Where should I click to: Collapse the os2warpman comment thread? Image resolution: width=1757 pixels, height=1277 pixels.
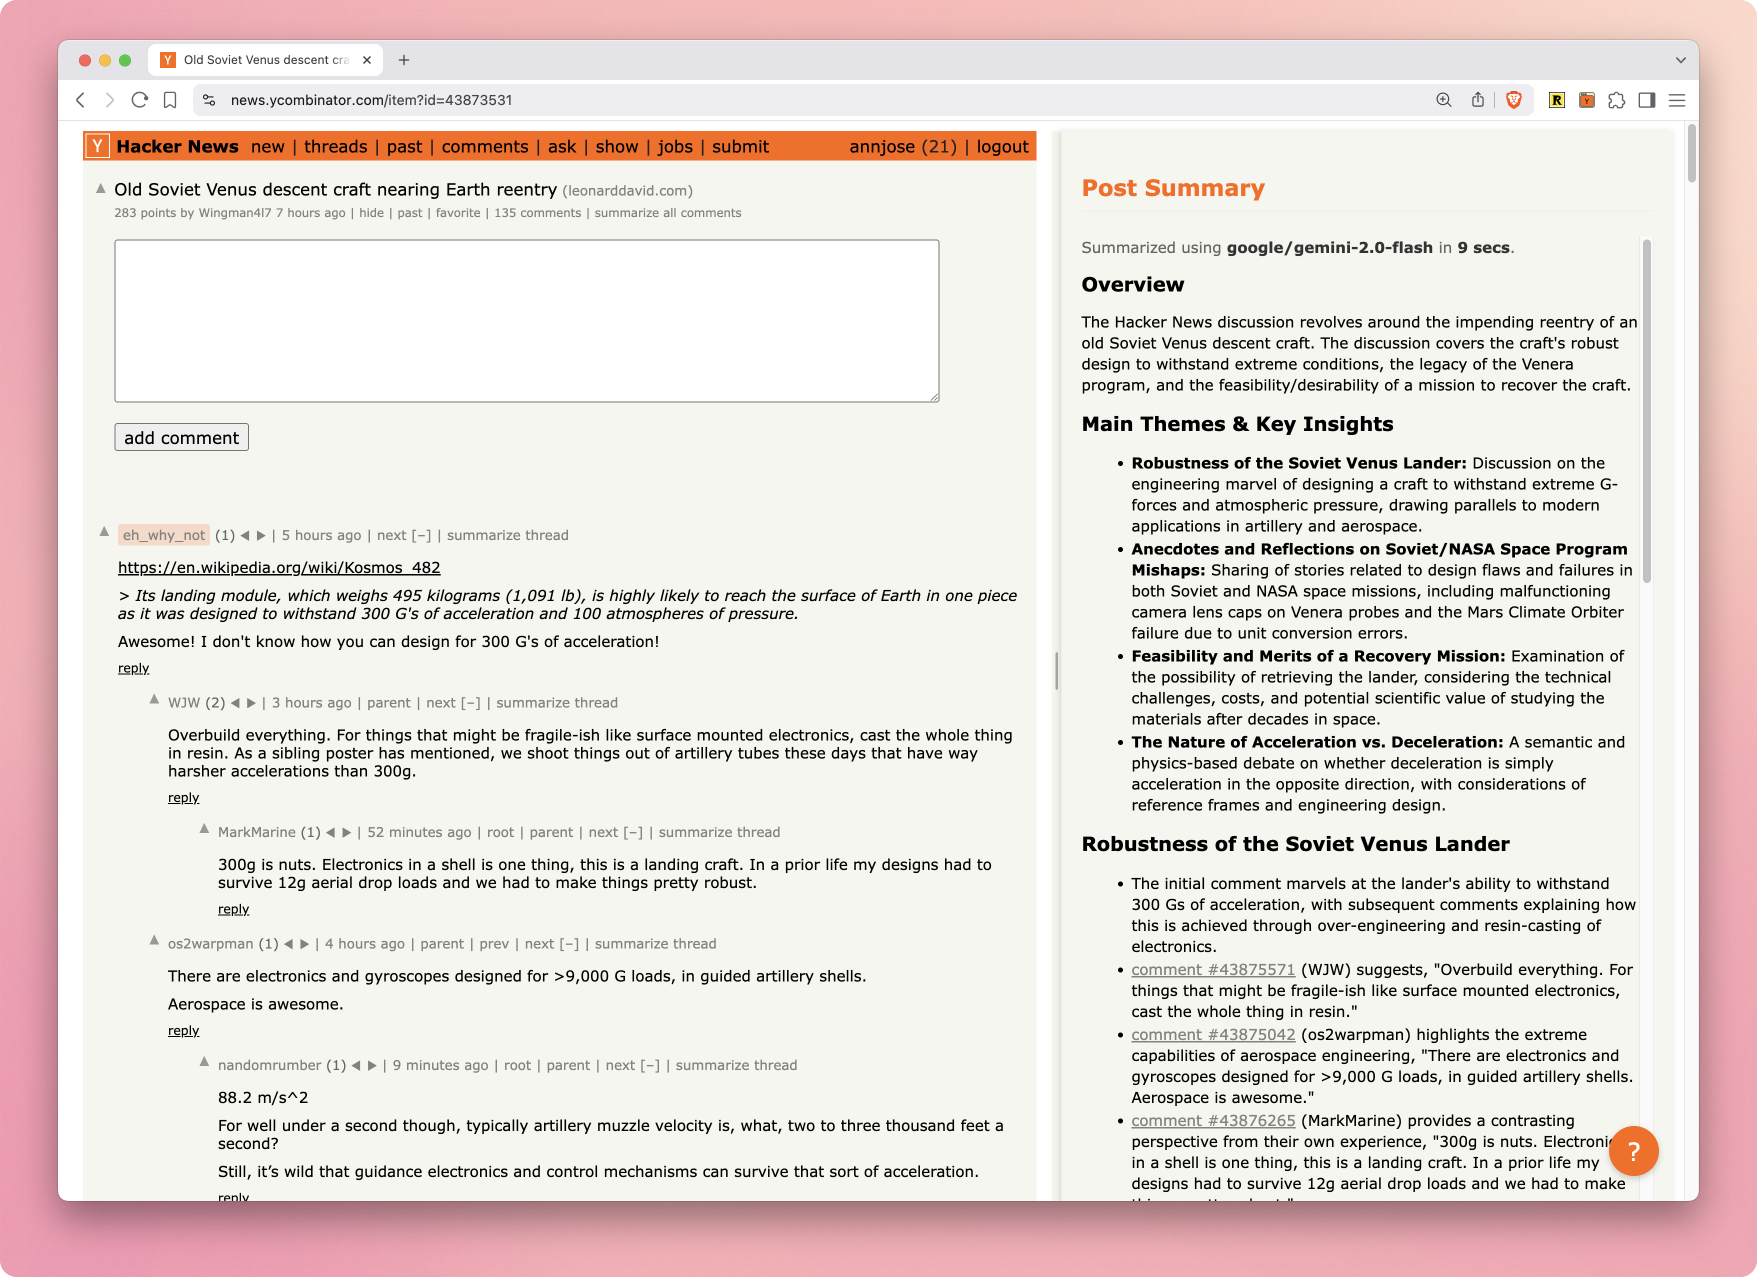[x=569, y=944]
